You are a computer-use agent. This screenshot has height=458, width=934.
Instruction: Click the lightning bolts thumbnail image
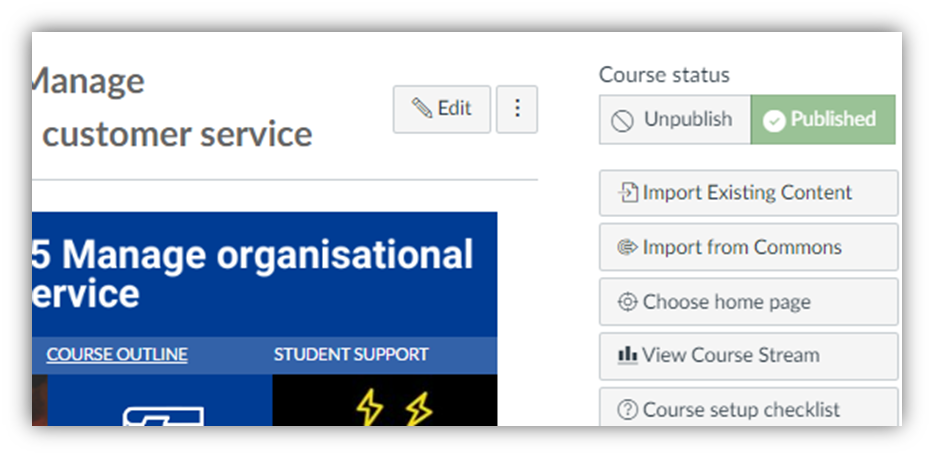tap(385, 400)
